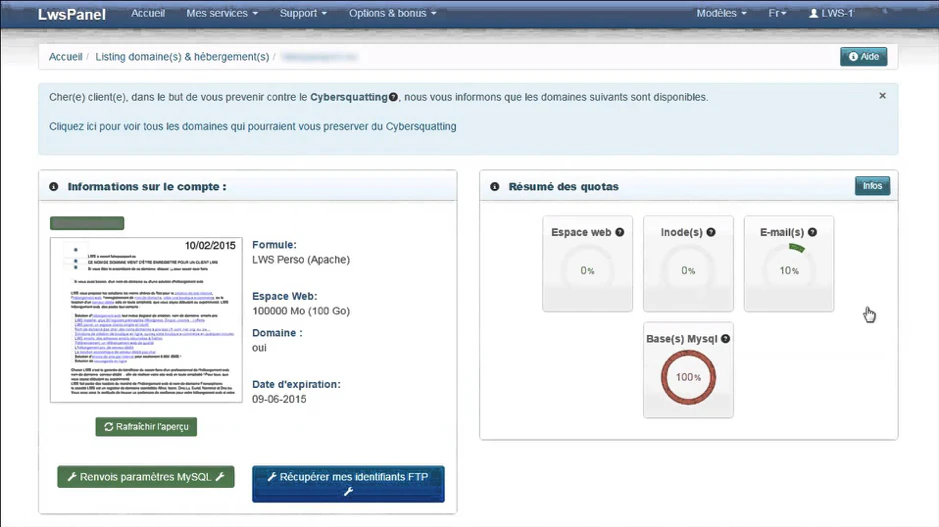Viewport: 939px width, 527px height.
Task: Click the info icon beside Résumé des quotas
Action: point(495,187)
